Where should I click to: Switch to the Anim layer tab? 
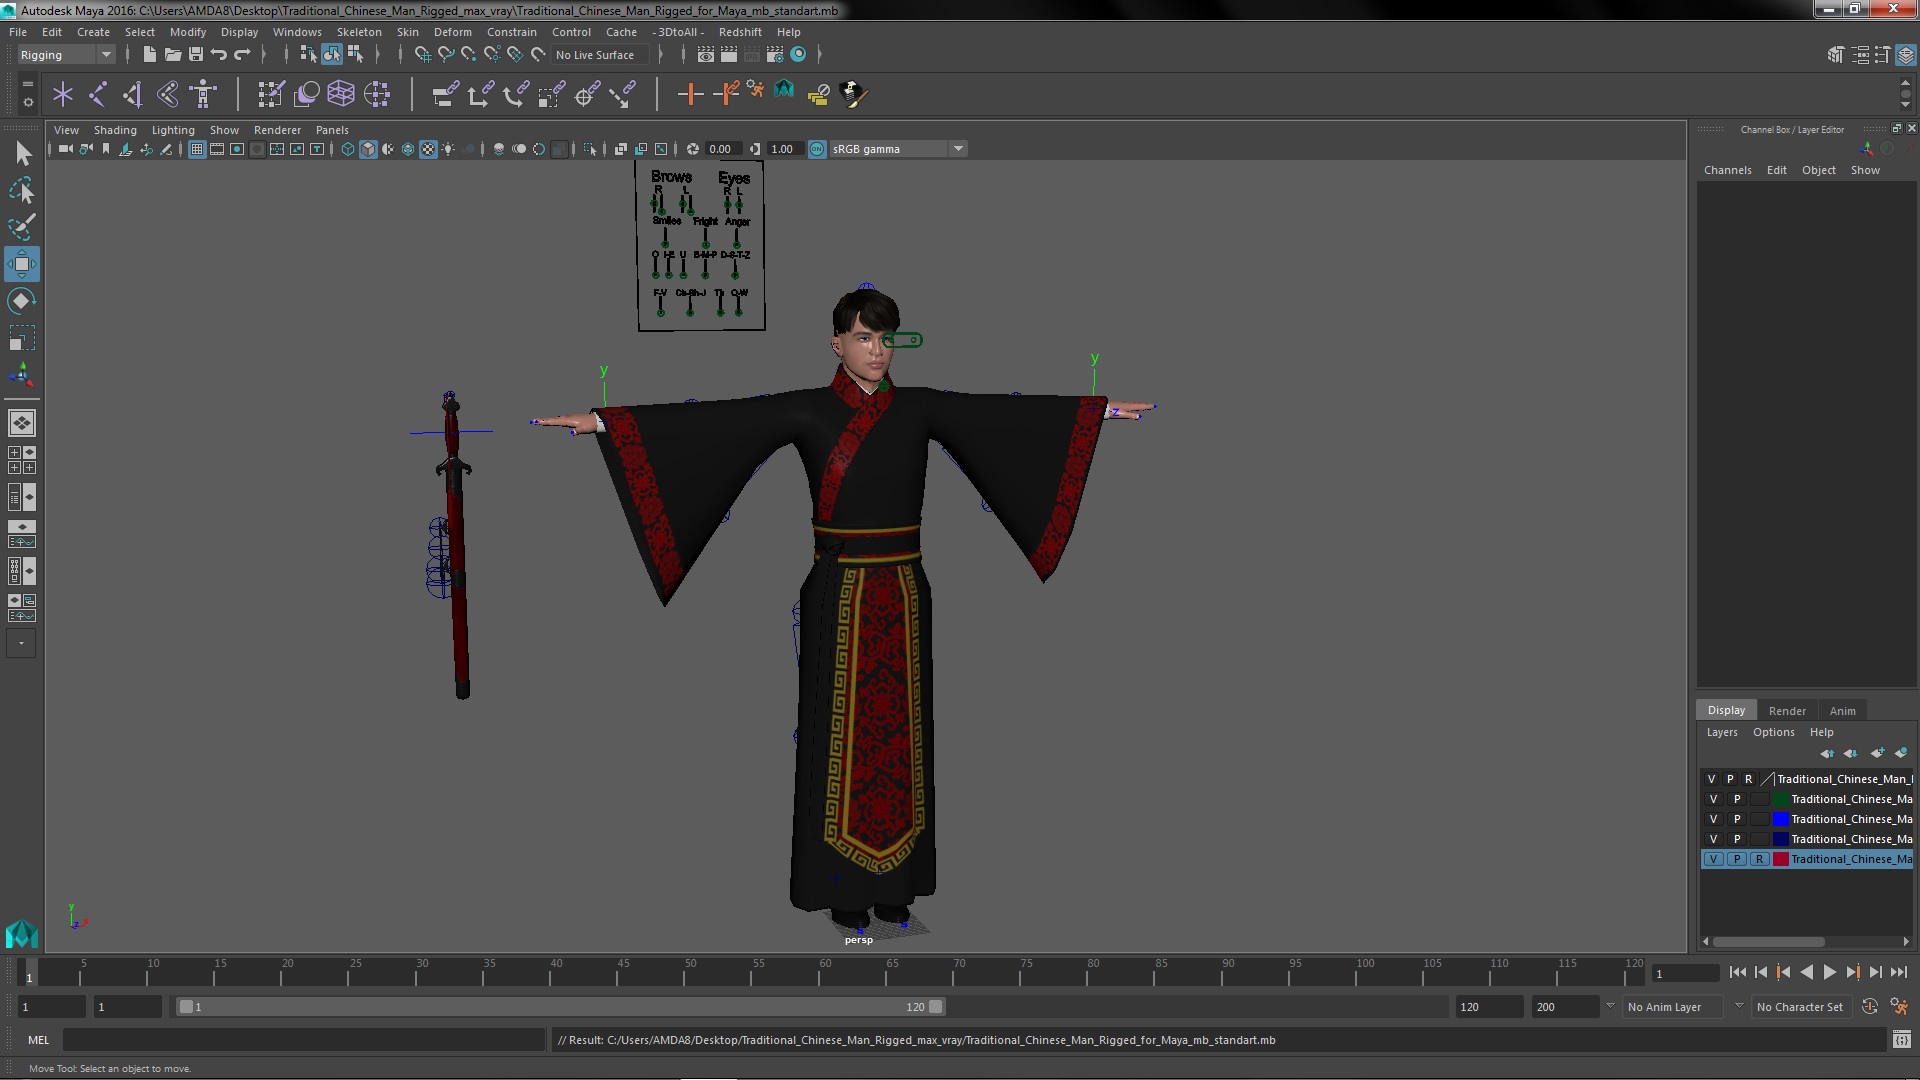(1842, 711)
